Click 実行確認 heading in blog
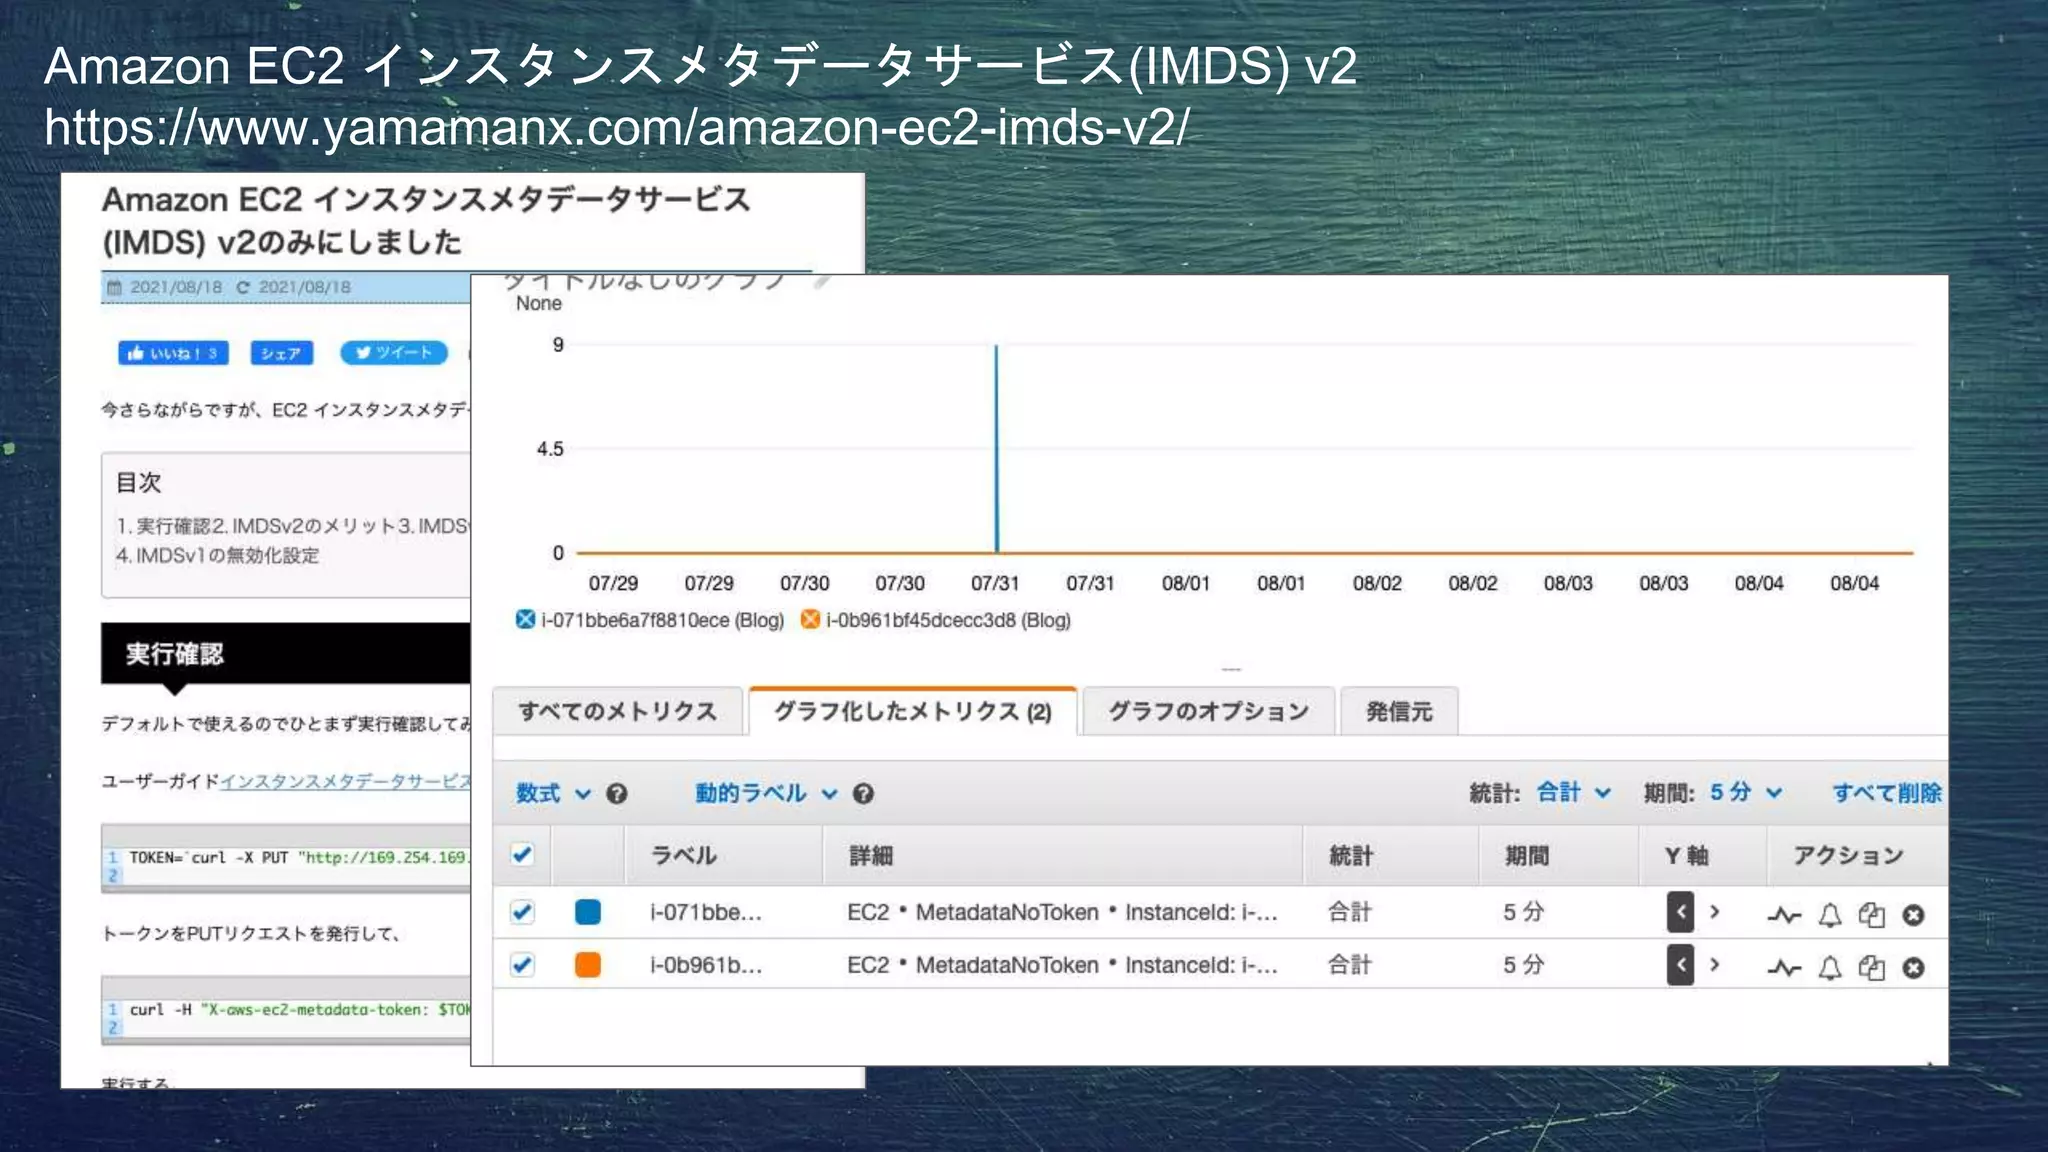The height and width of the screenshot is (1152, 2048). click(x=286, y=654)
